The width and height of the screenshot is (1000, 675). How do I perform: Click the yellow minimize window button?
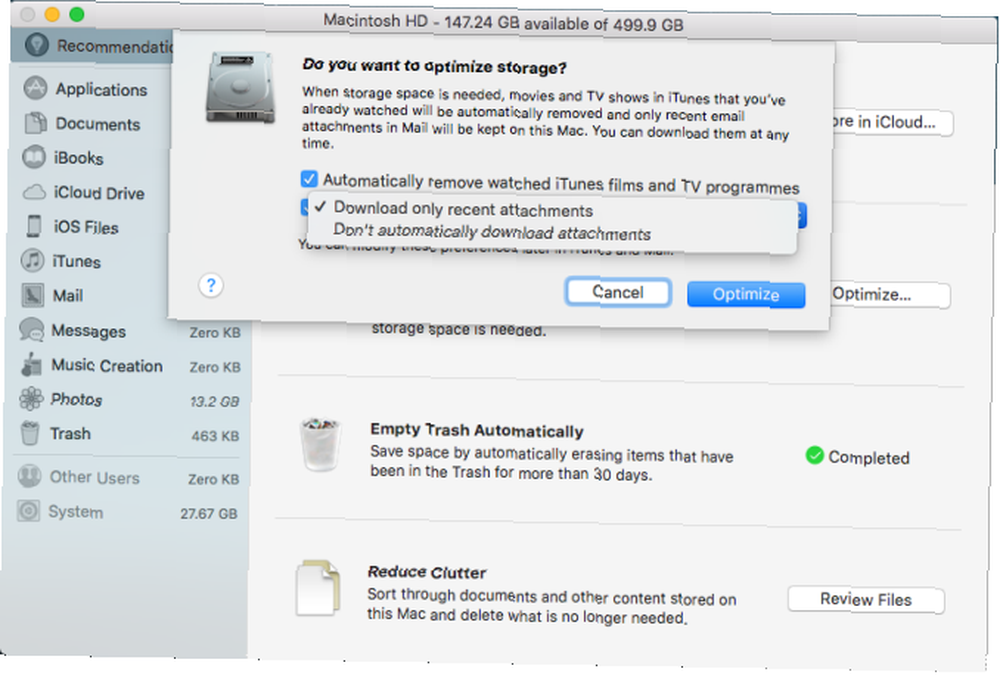click(x=52, y=14)
